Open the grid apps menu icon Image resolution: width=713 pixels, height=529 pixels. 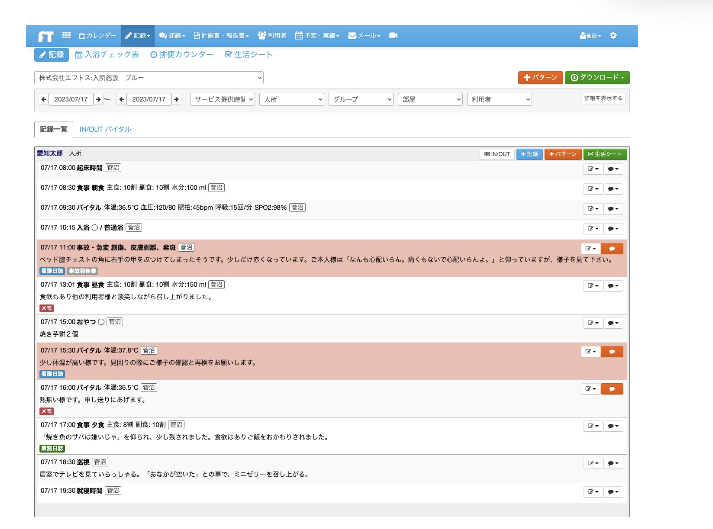tap(65, 35)
